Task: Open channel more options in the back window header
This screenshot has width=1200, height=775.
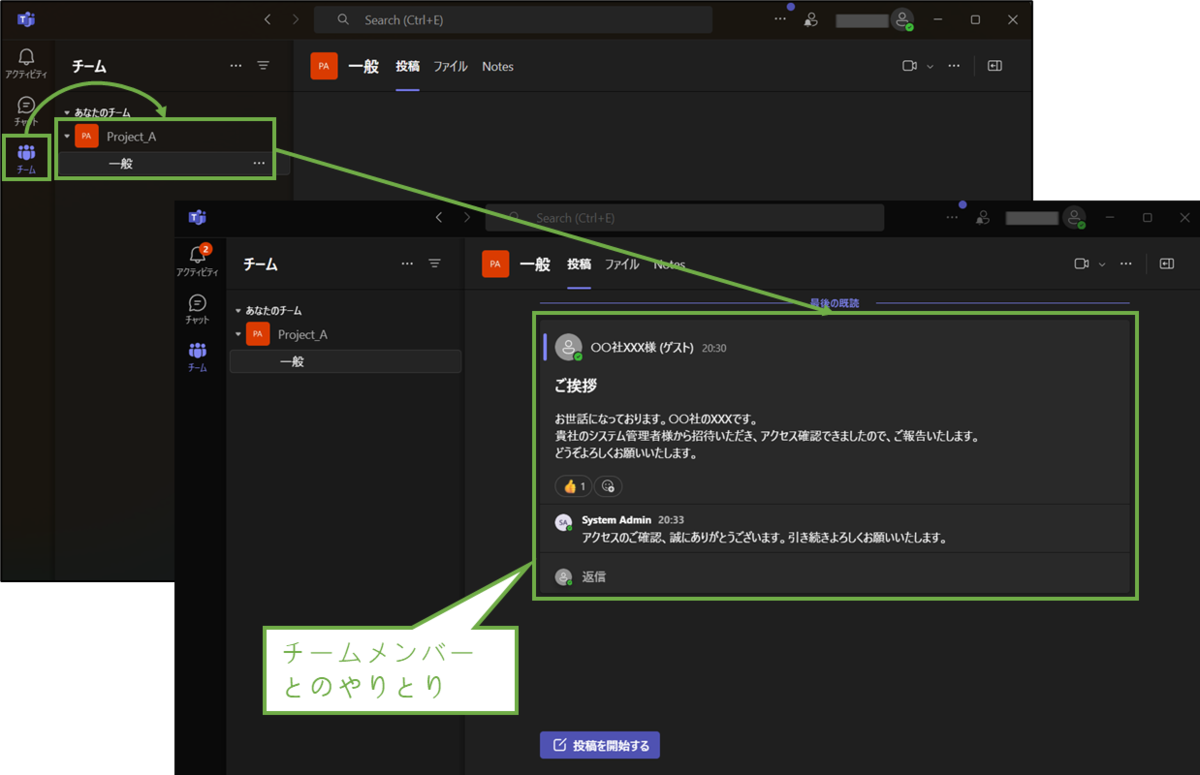Action: 954,66
